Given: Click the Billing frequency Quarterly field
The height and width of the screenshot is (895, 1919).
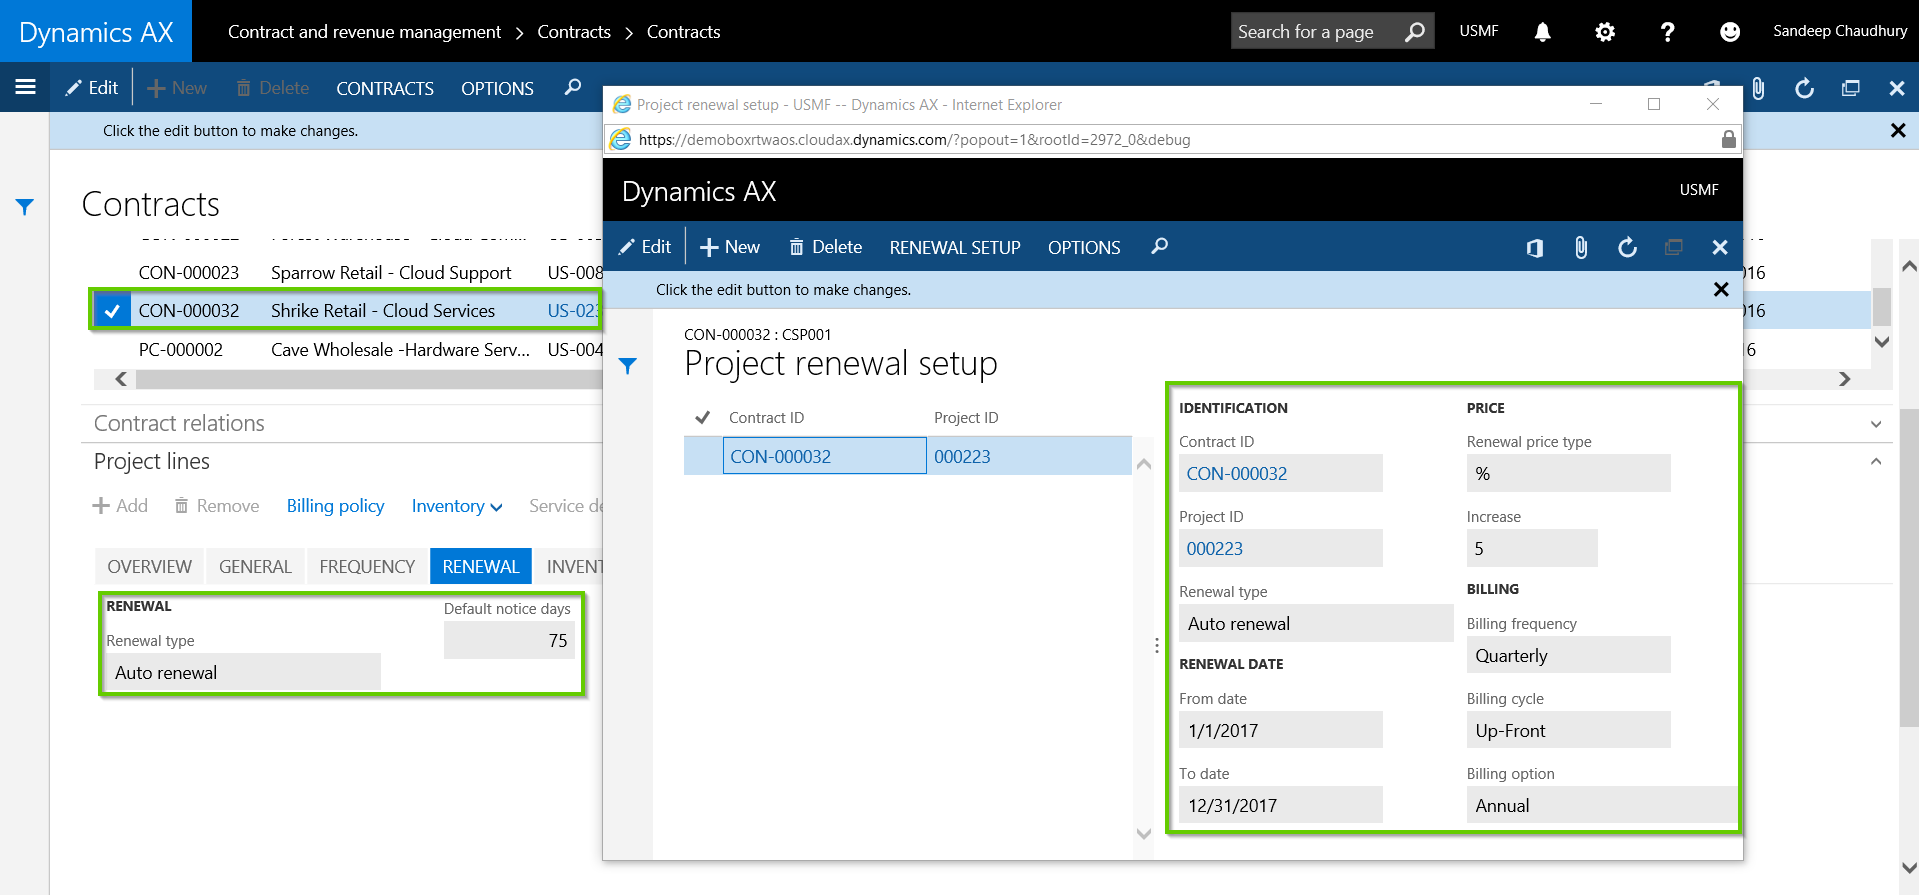Looking at the screenshot, I should coord(1568,655).
